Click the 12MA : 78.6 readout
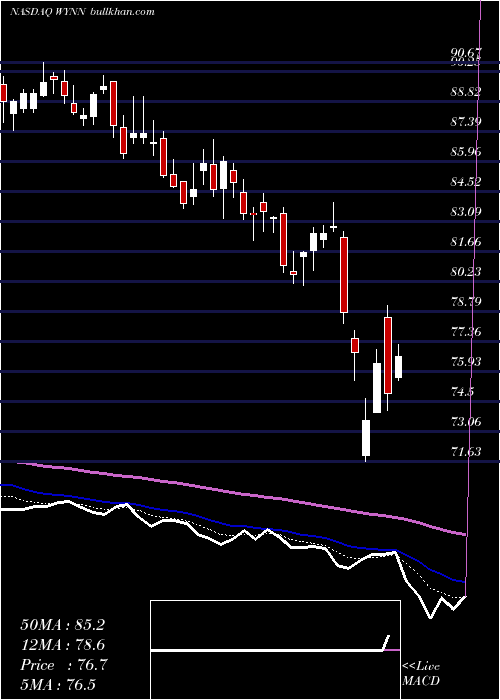 coord(62,645)
